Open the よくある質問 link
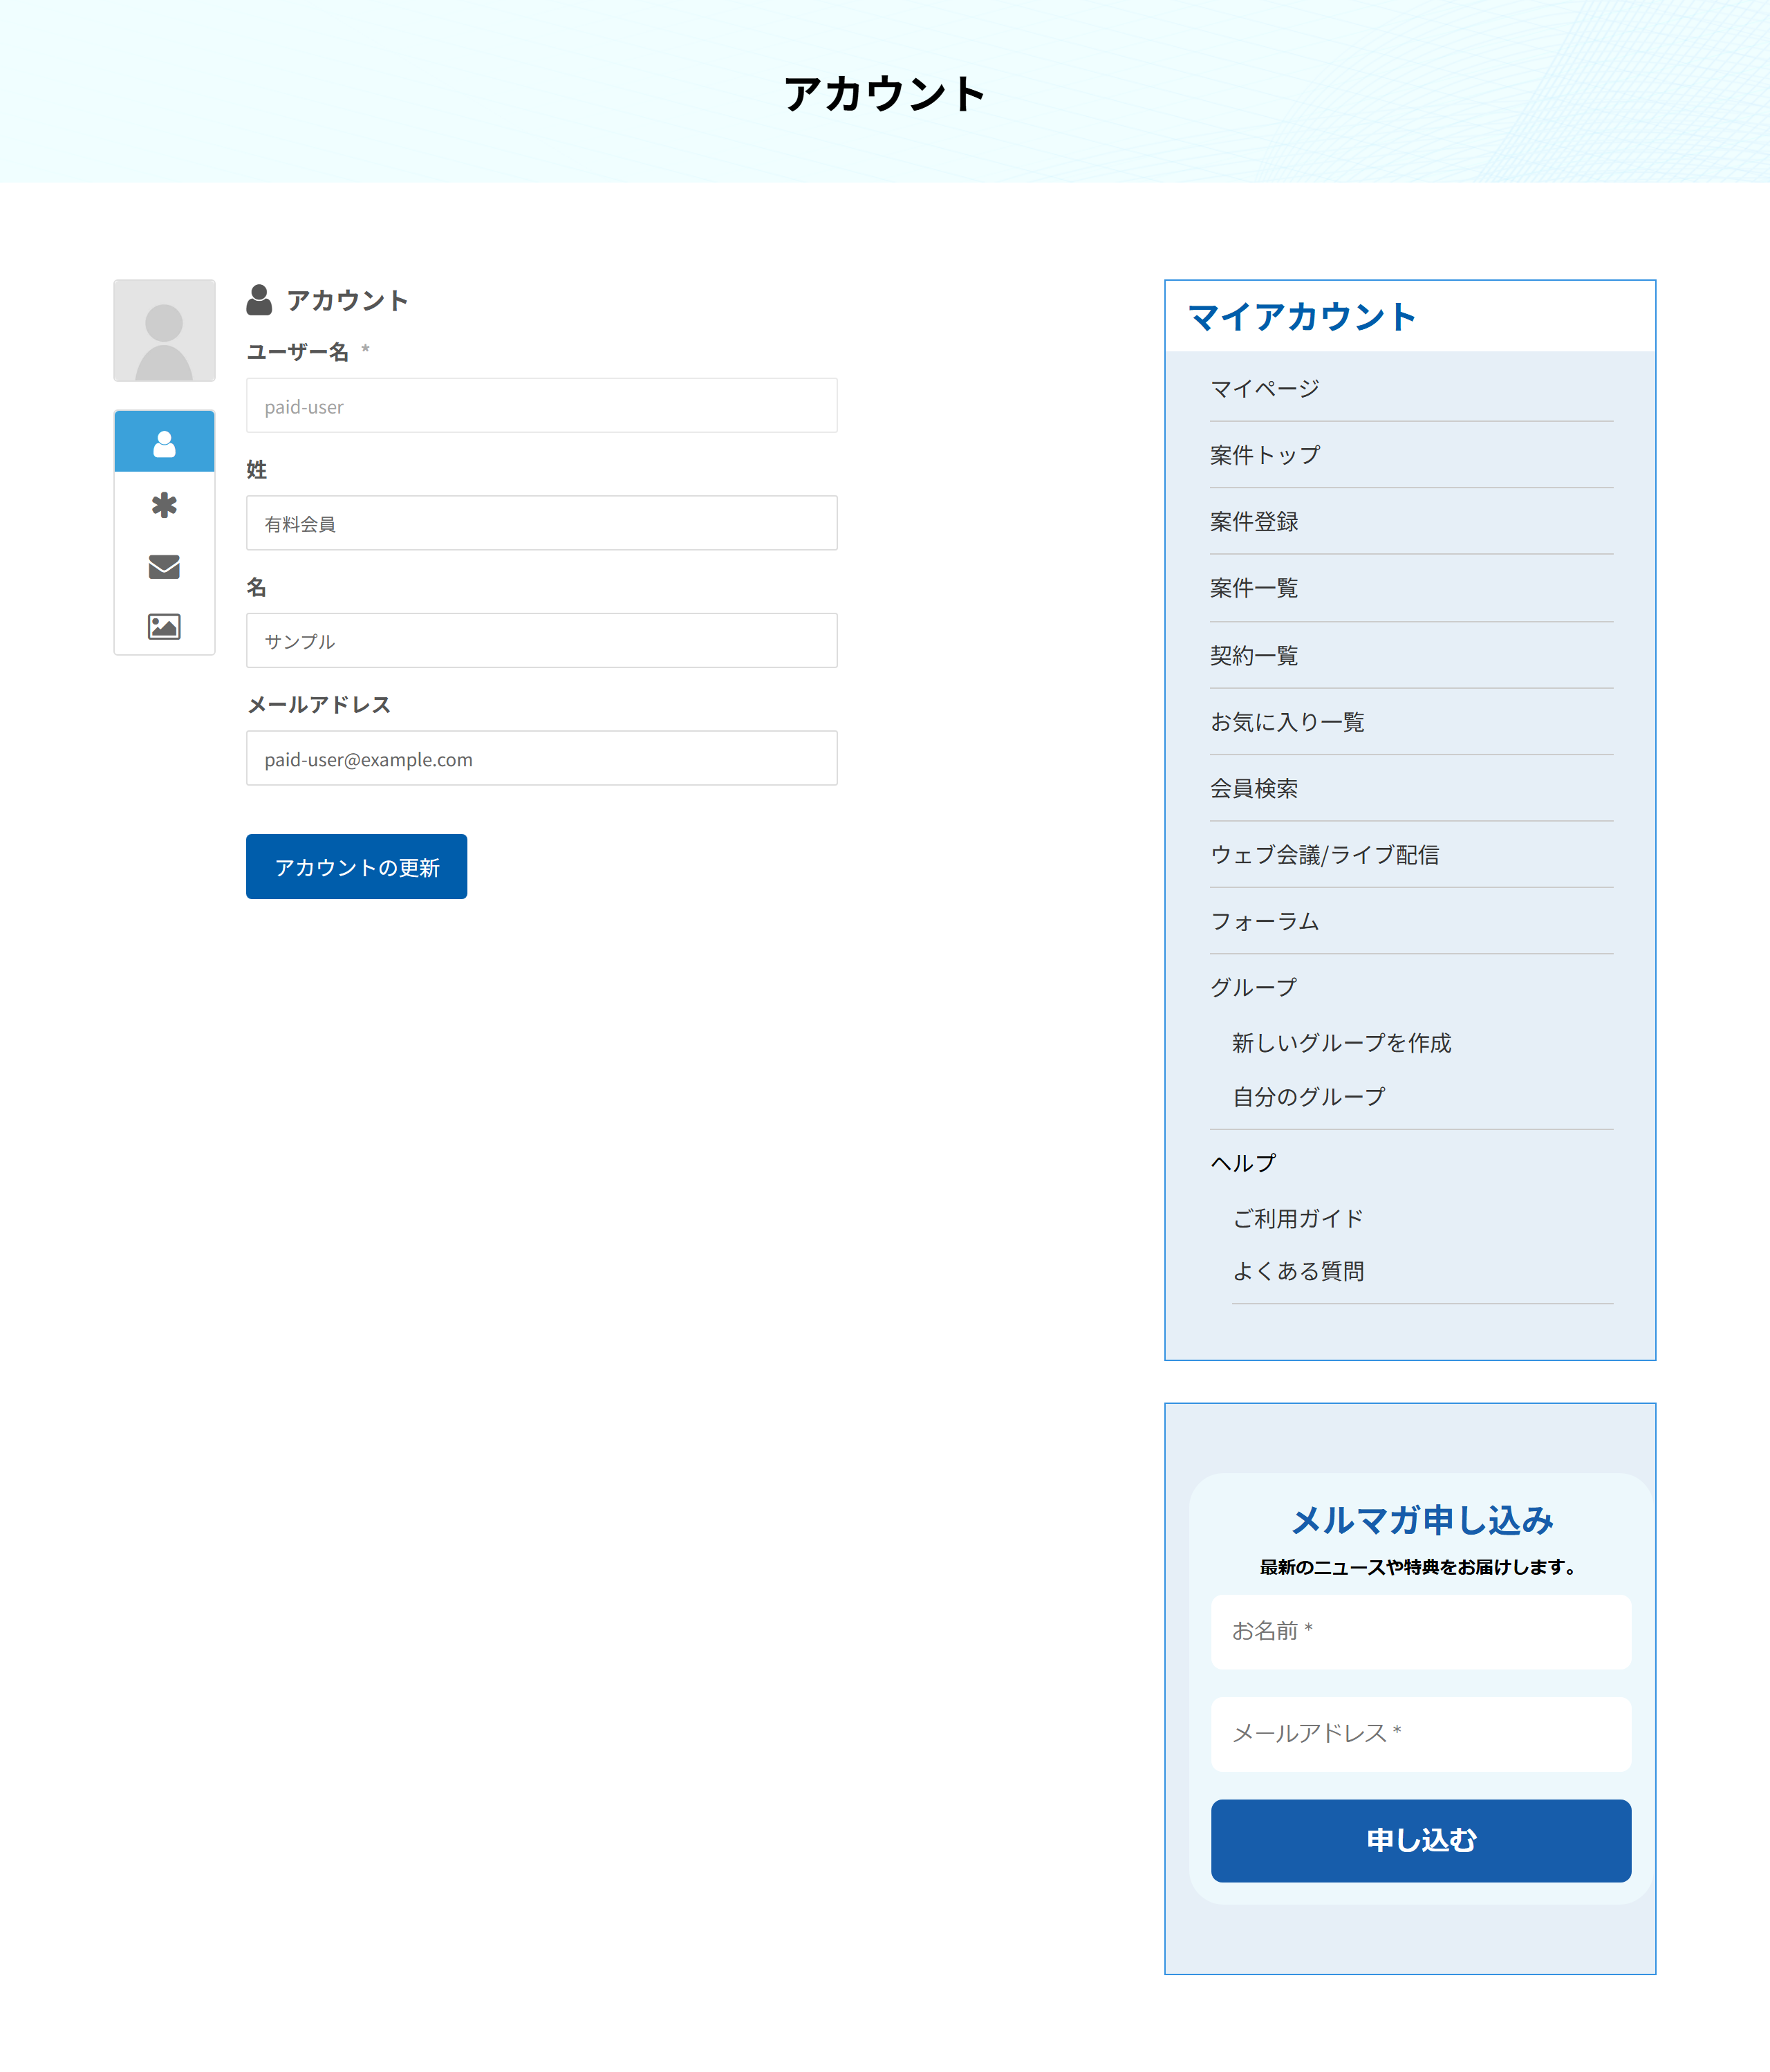Screen dimensions: 1770x2072 (1298, 1271)
